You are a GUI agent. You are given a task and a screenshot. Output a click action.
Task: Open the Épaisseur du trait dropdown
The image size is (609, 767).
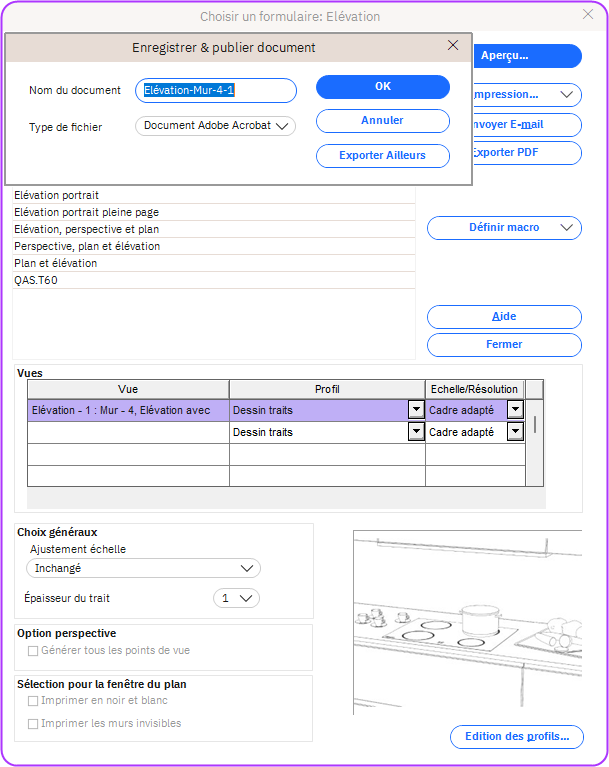(237, 598)
